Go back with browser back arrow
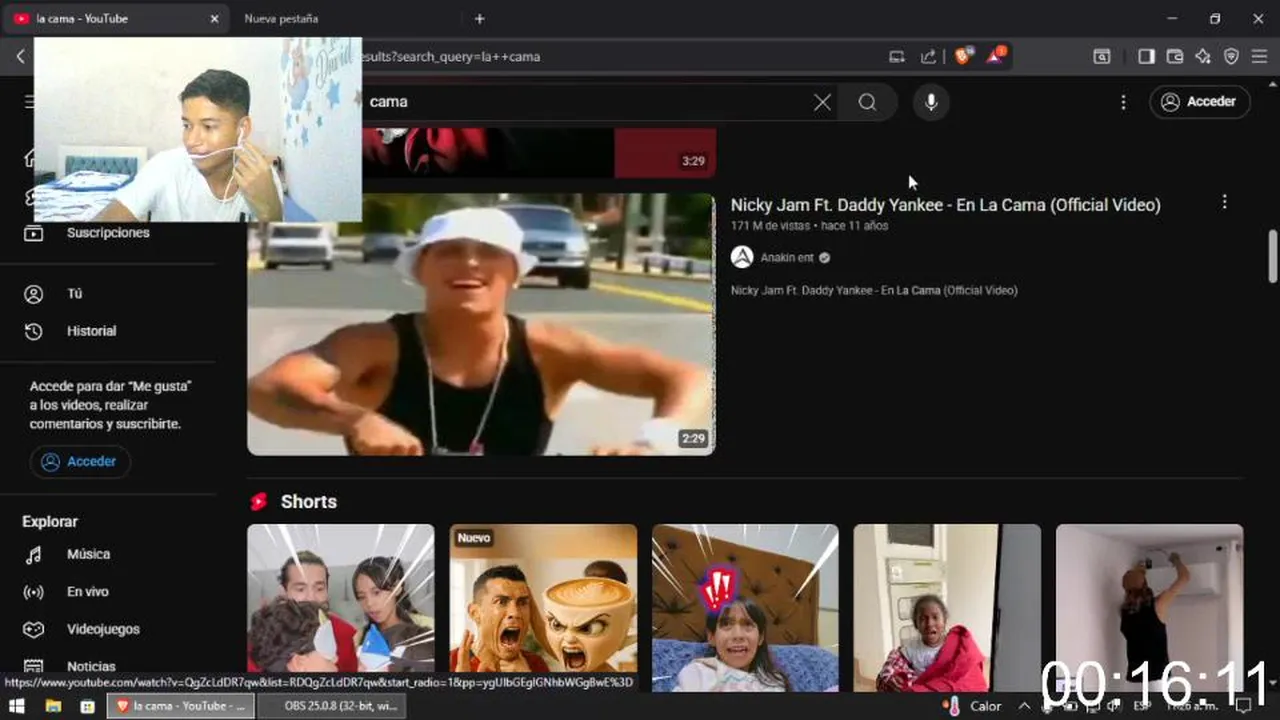 (x=20, y=57)
